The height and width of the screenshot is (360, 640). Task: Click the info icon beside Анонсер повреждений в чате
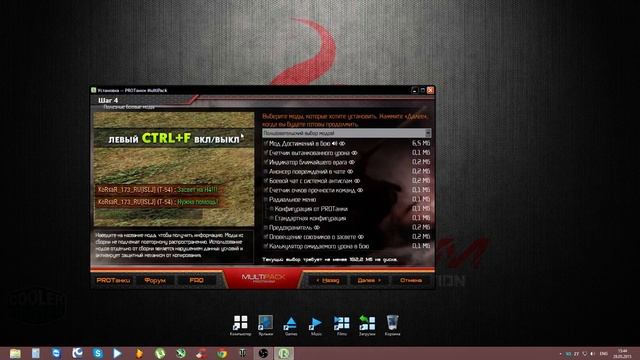coord(350,171)
